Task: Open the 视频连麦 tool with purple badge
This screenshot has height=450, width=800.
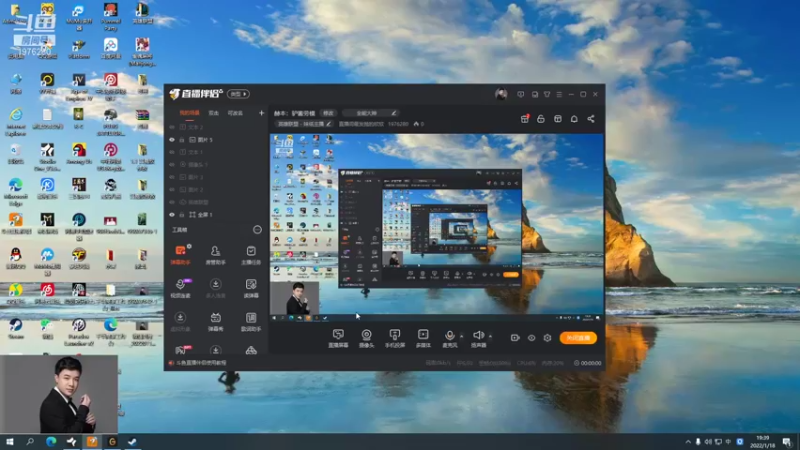Action: (x=180, y=288)
